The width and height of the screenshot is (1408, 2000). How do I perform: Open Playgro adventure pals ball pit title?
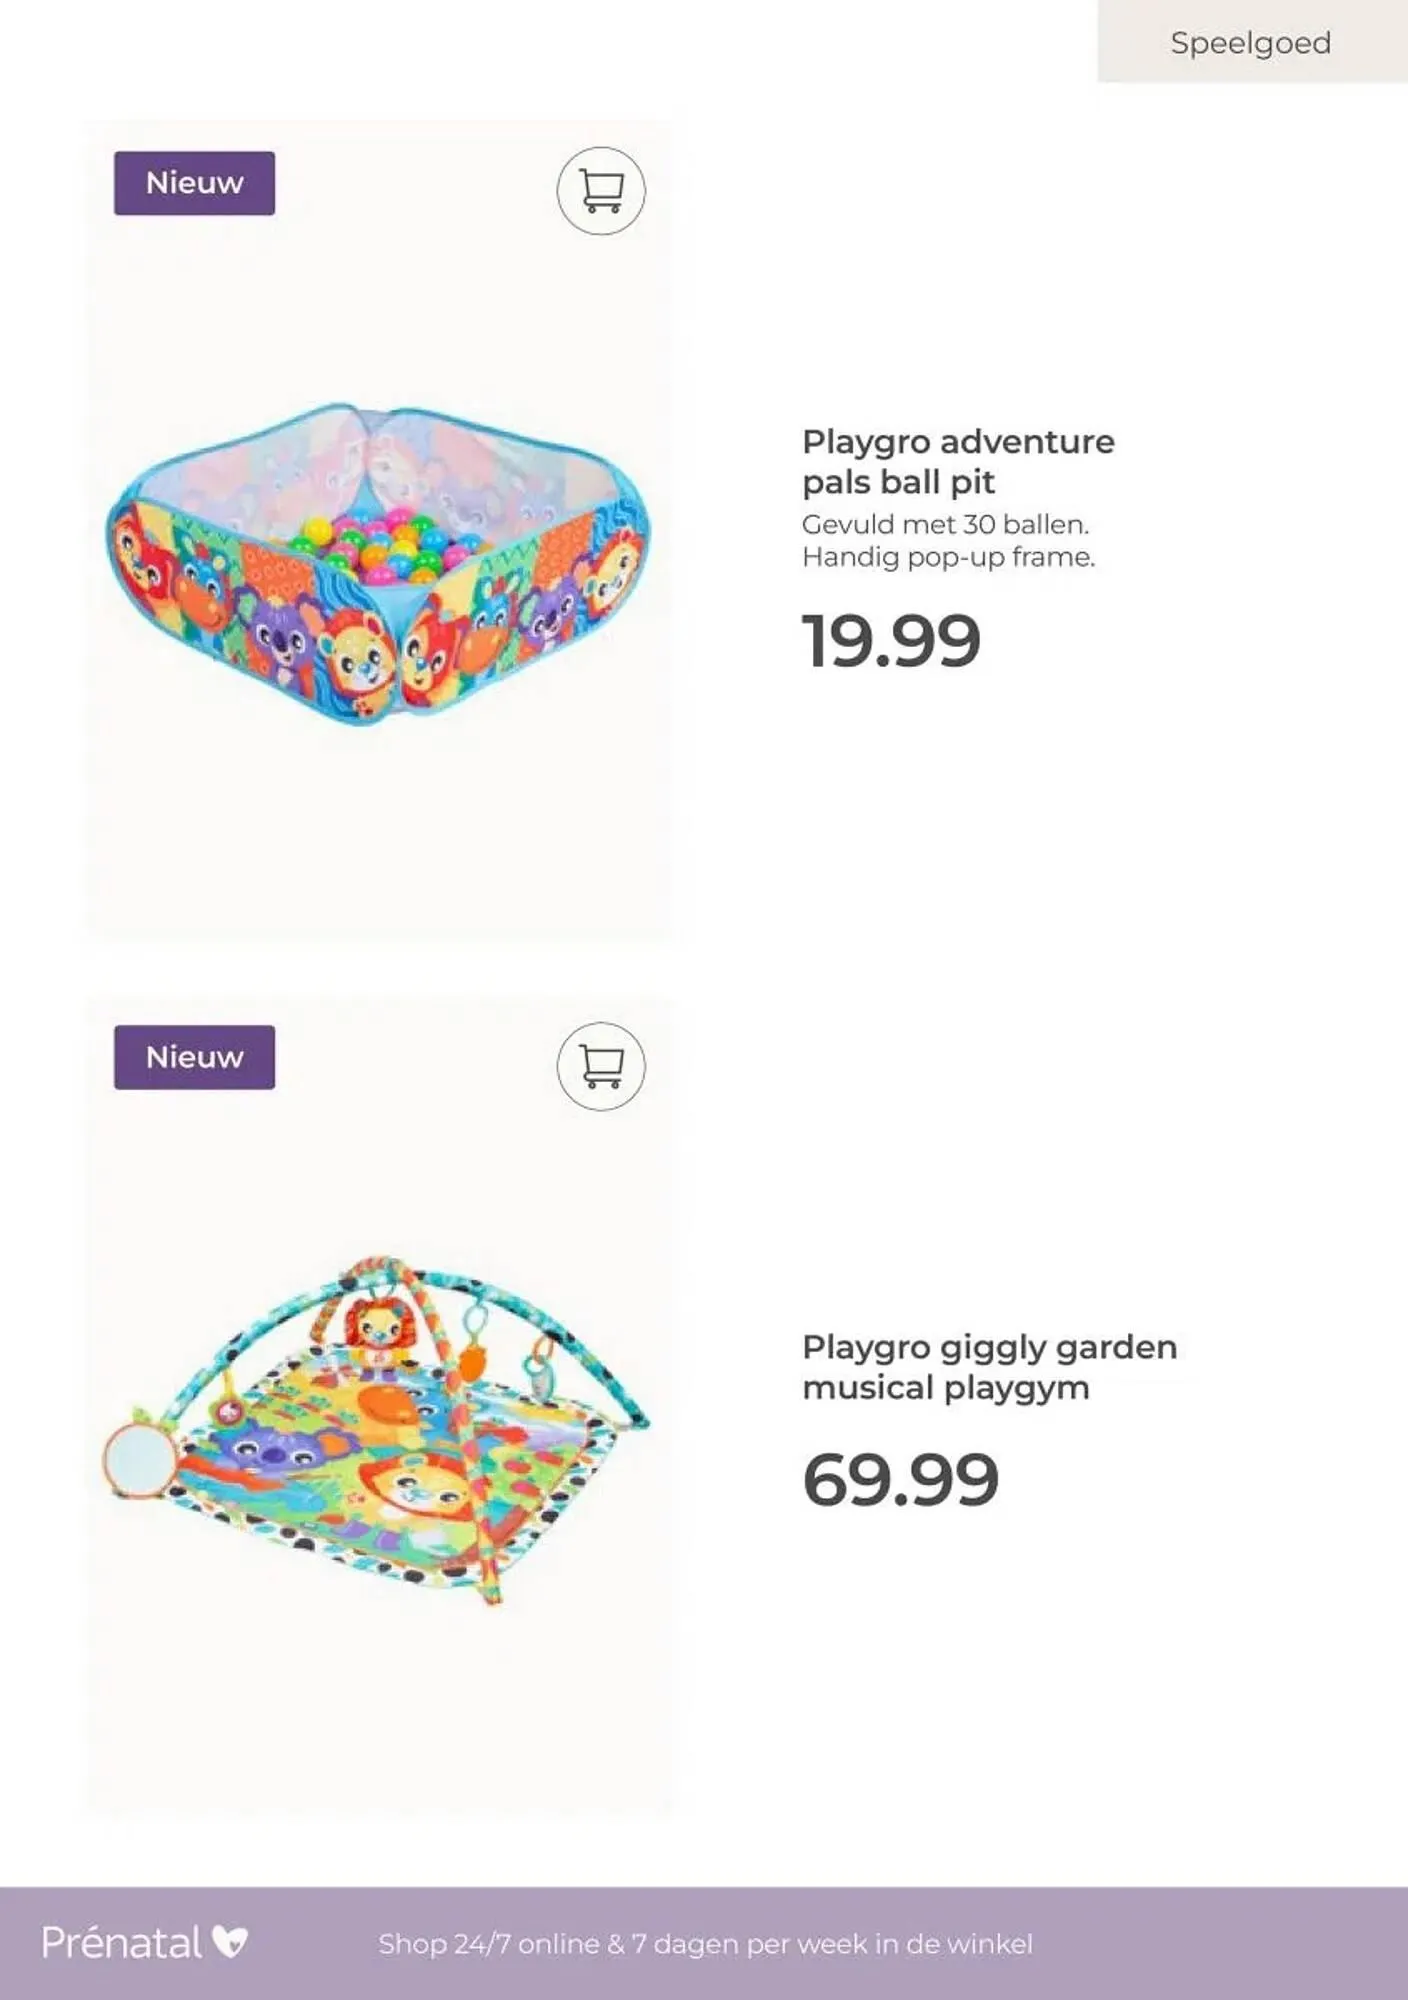click(x=957, y=461)
